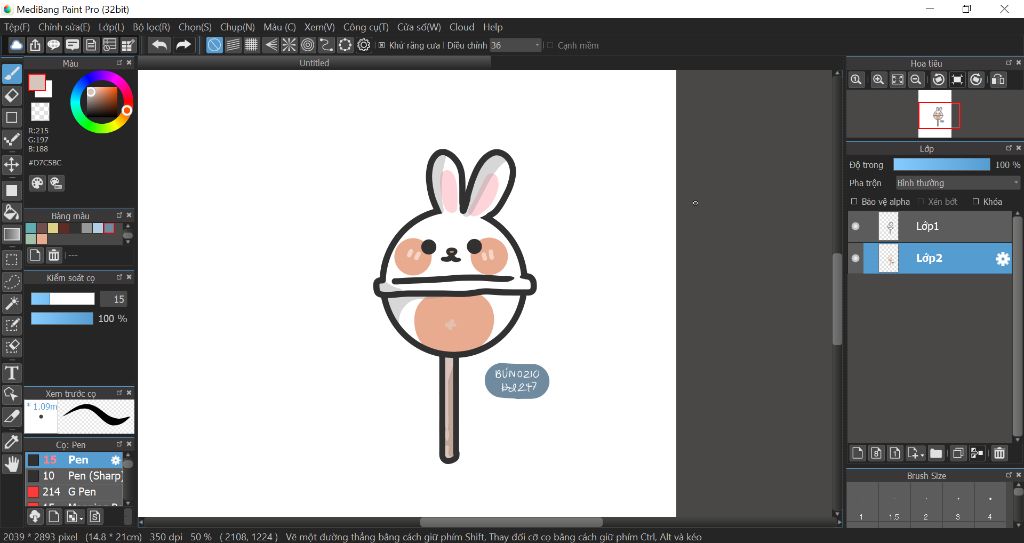Select the transparent color swatch

click(x=40, y=112)
